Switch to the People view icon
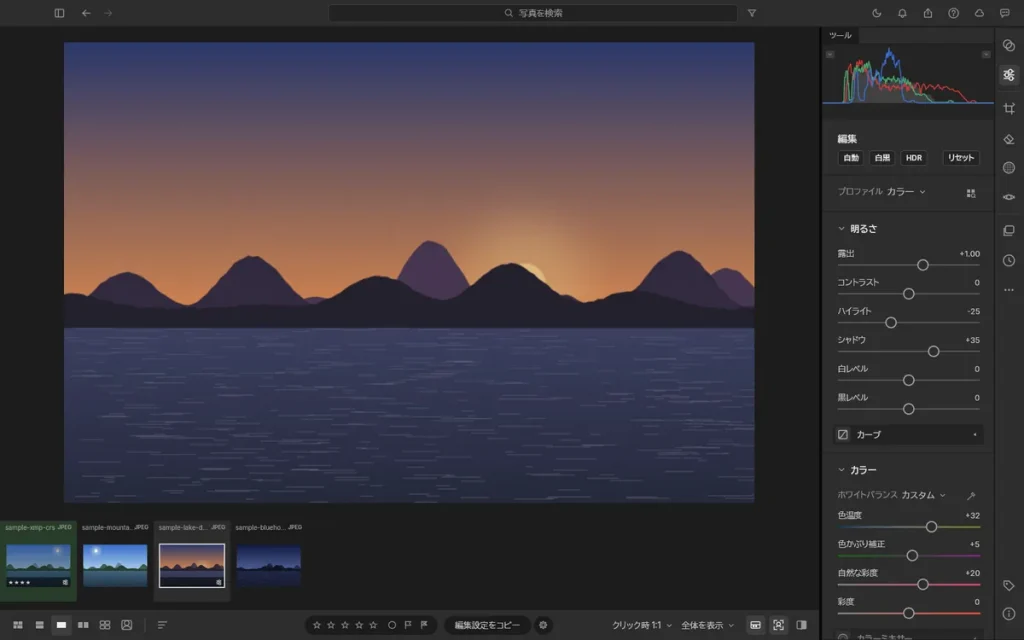 (x=127, y=625)
